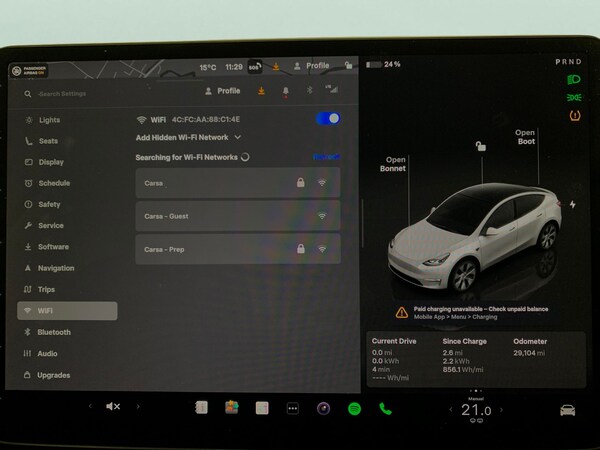Tap the Since Charge trip card
This screenshot has width=600, height=450.
pyautogui.click(x=465, y=355)
